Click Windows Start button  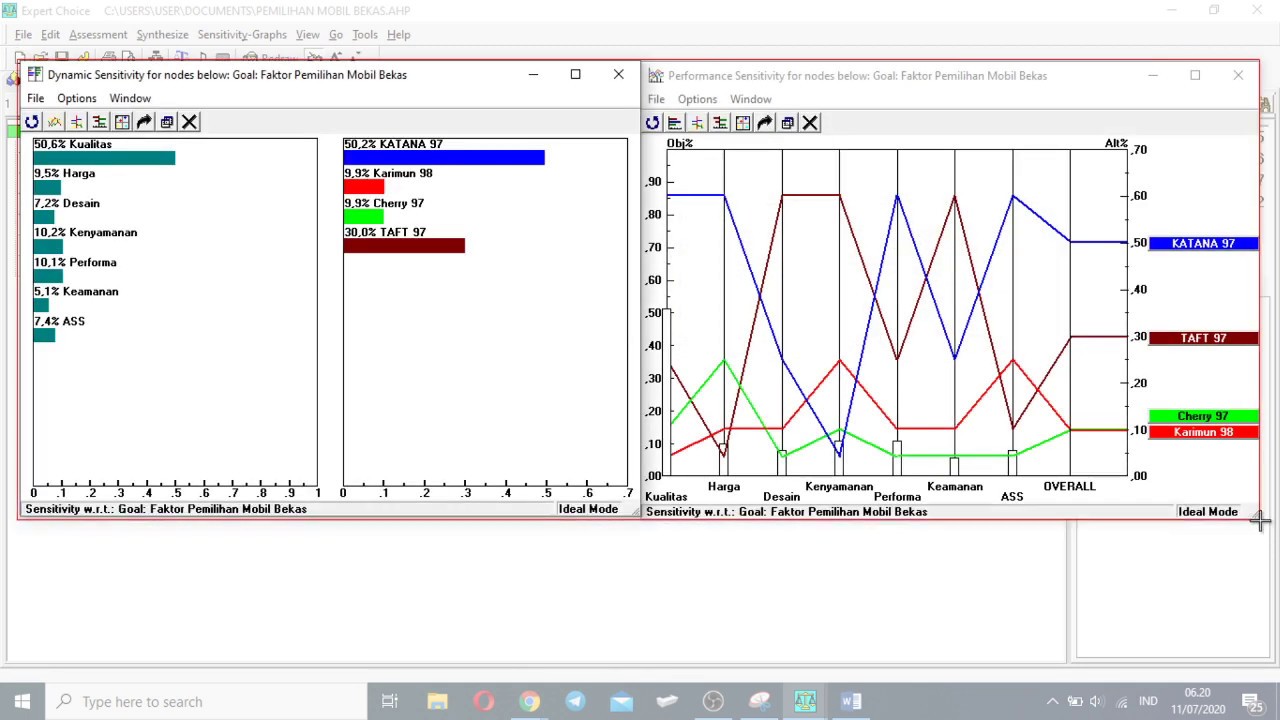tap(22, 702)
